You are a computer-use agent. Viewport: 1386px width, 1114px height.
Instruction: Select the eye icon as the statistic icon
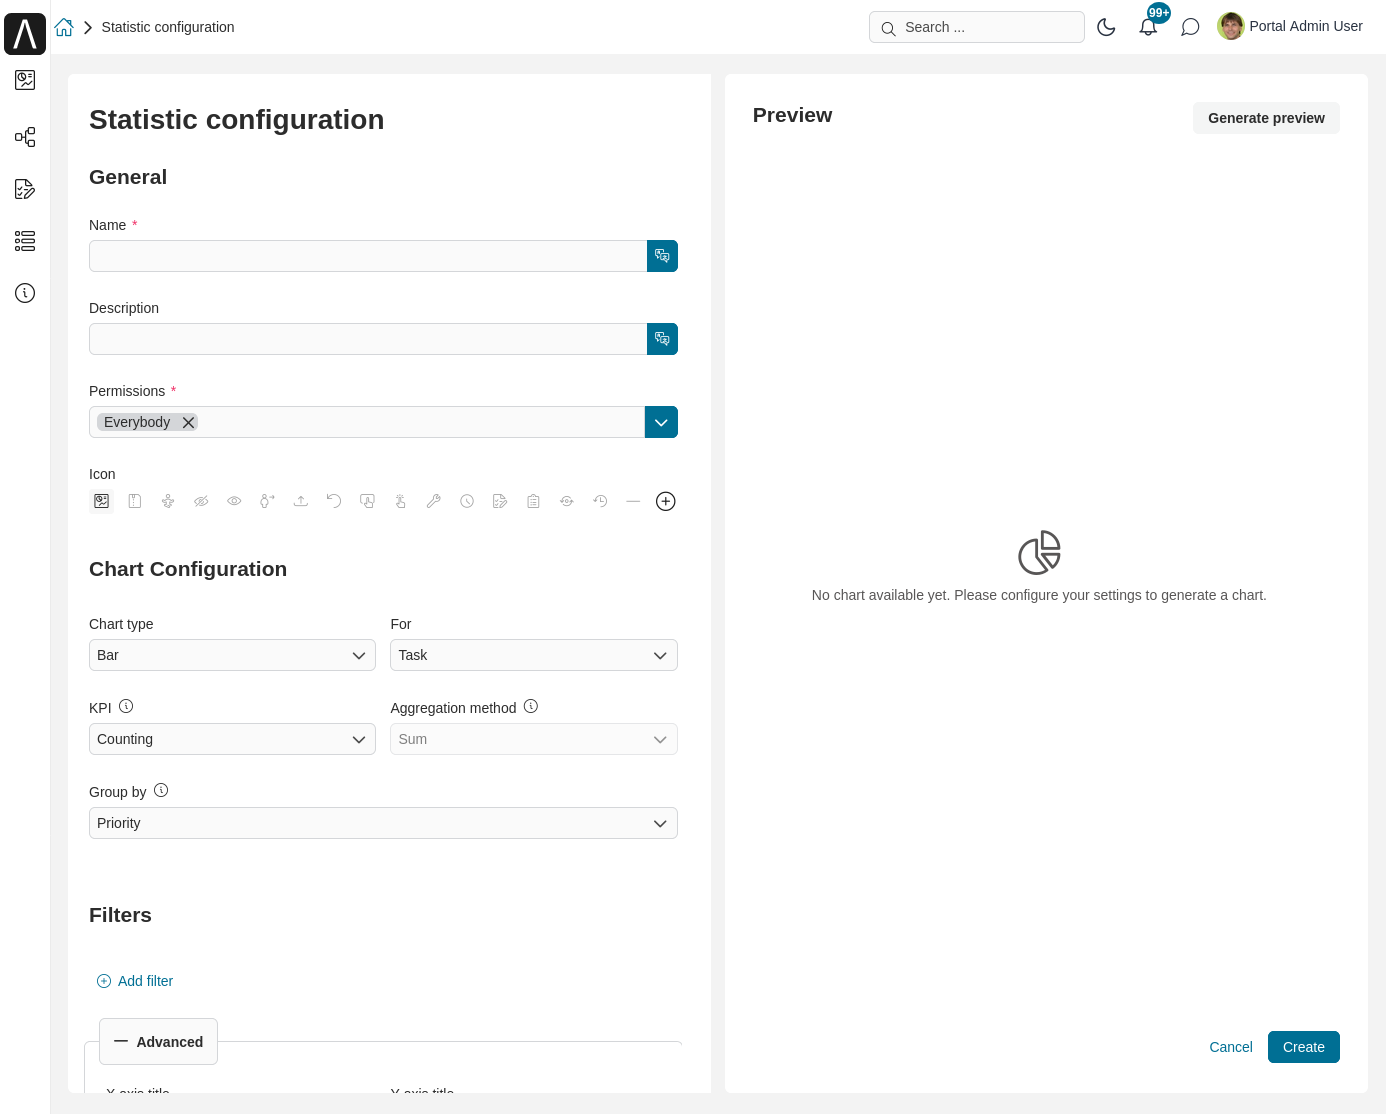coord(234,501)
